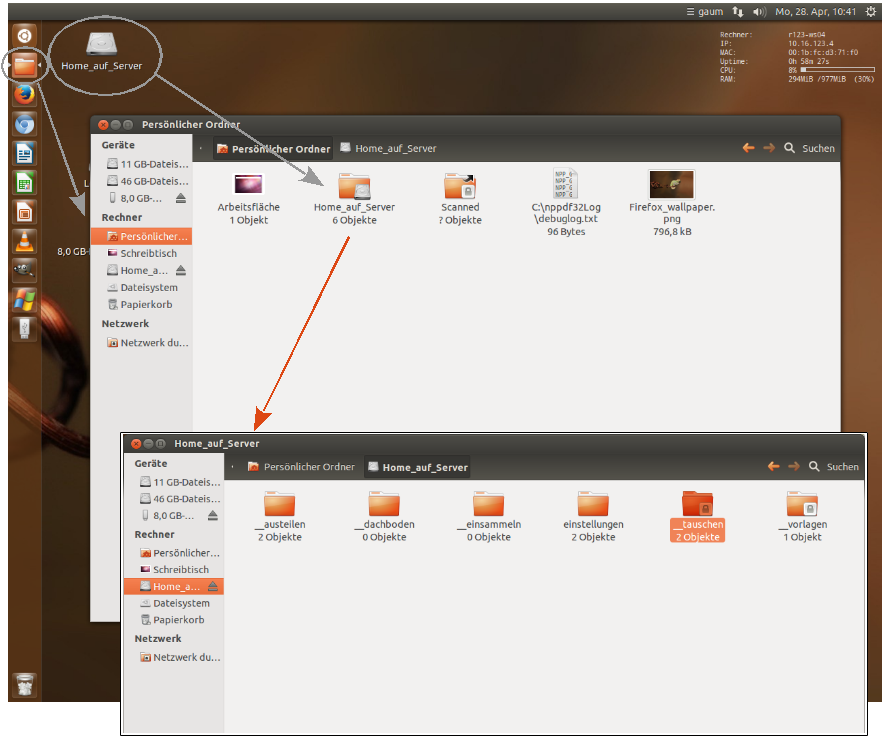Open the debuglog.txt file
Viewport: 883px width, 739px height.
click(565, 184)
